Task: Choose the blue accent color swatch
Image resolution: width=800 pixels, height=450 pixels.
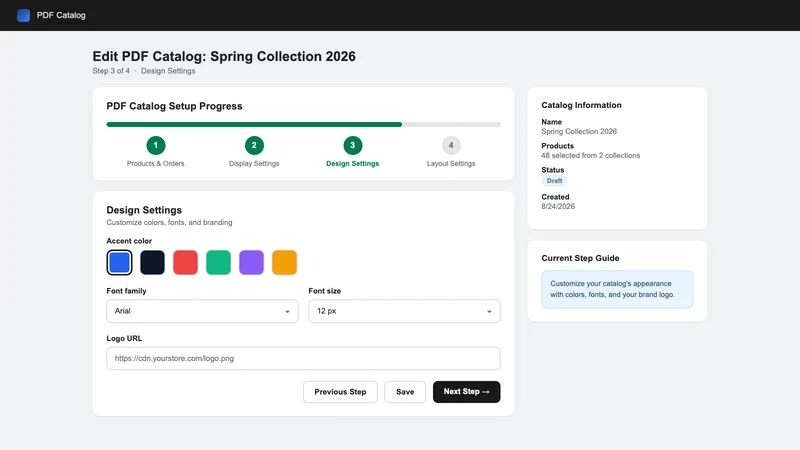Action: (119, 262)
